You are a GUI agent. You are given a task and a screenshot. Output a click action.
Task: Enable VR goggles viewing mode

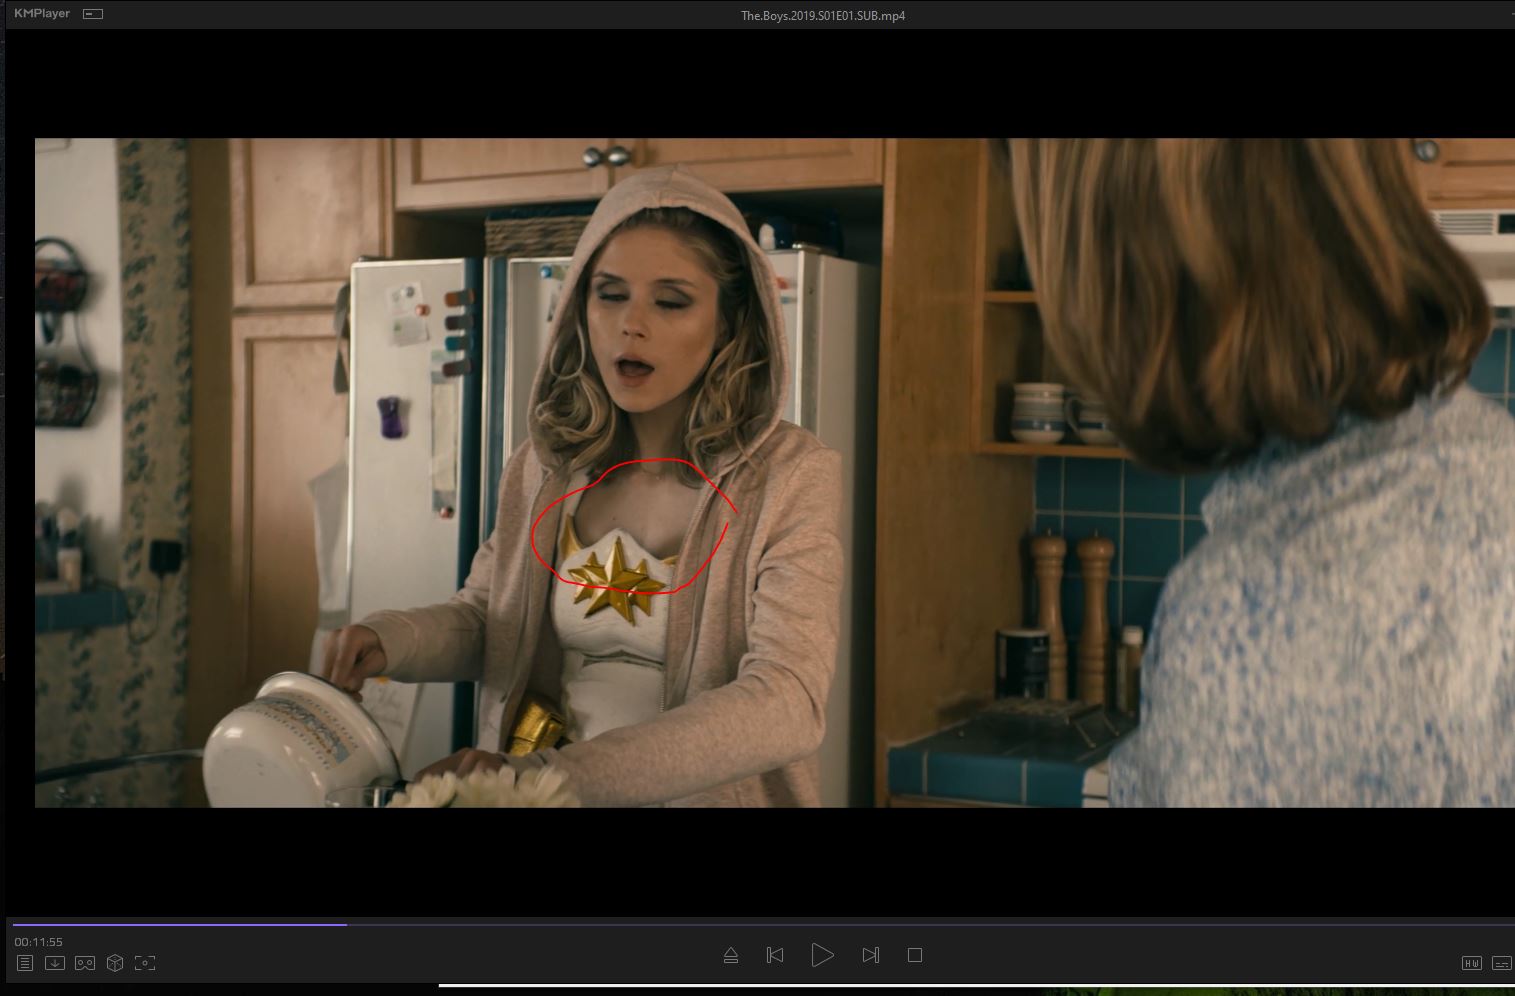click(85, 963)
